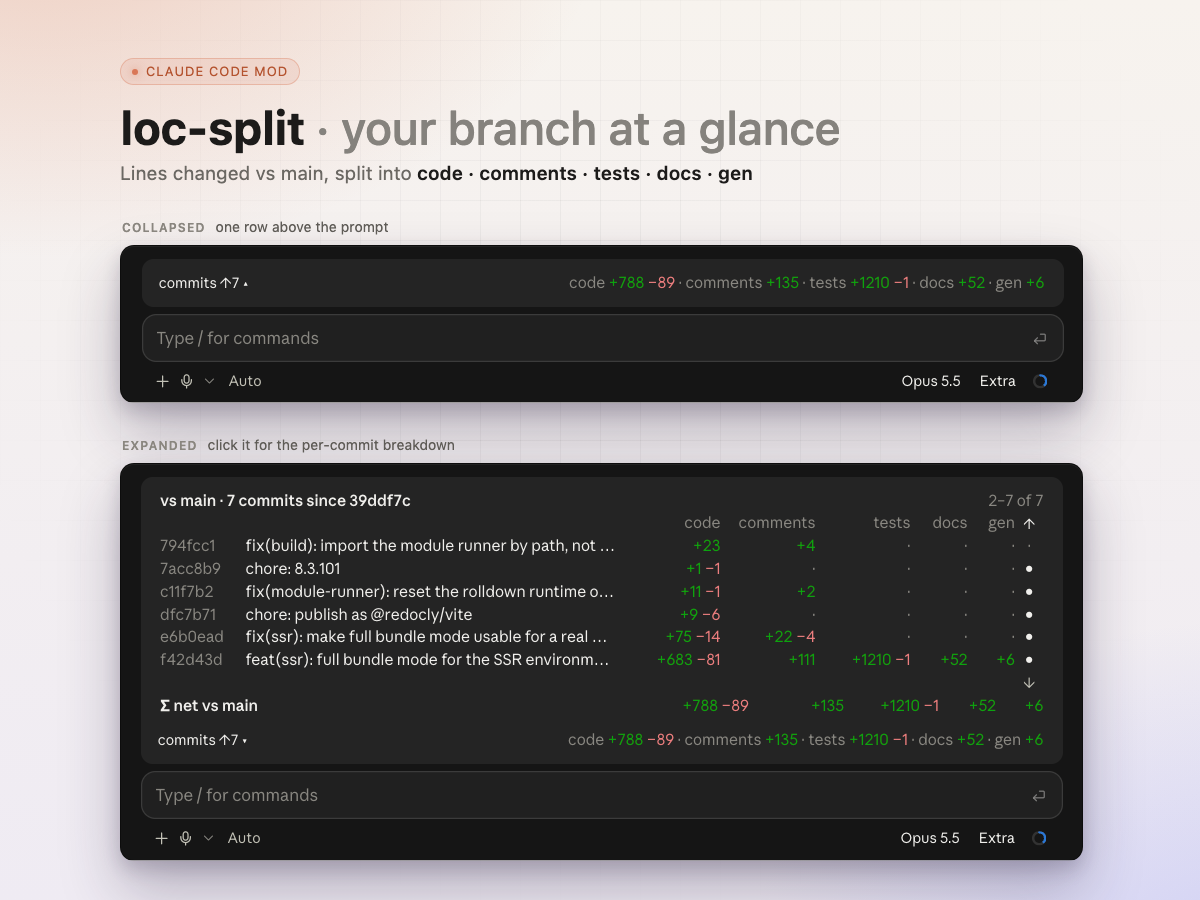Select commit hash dfc7b71
Viewport: 1200px width, 900px height.
coord(188,615)
